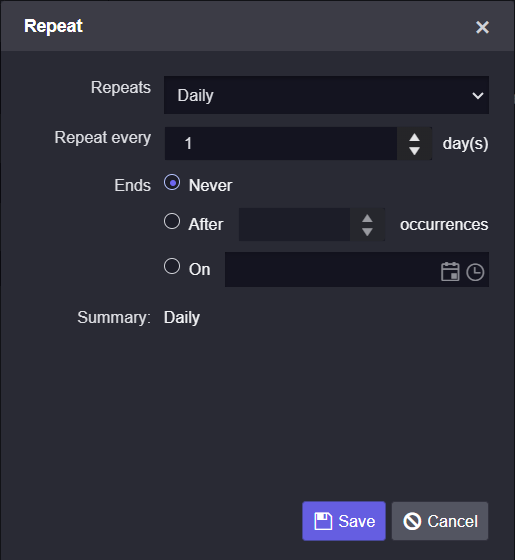Click the Save button
Image resolution: width=515 pixels, height=560 pixels.
(344, 521)
